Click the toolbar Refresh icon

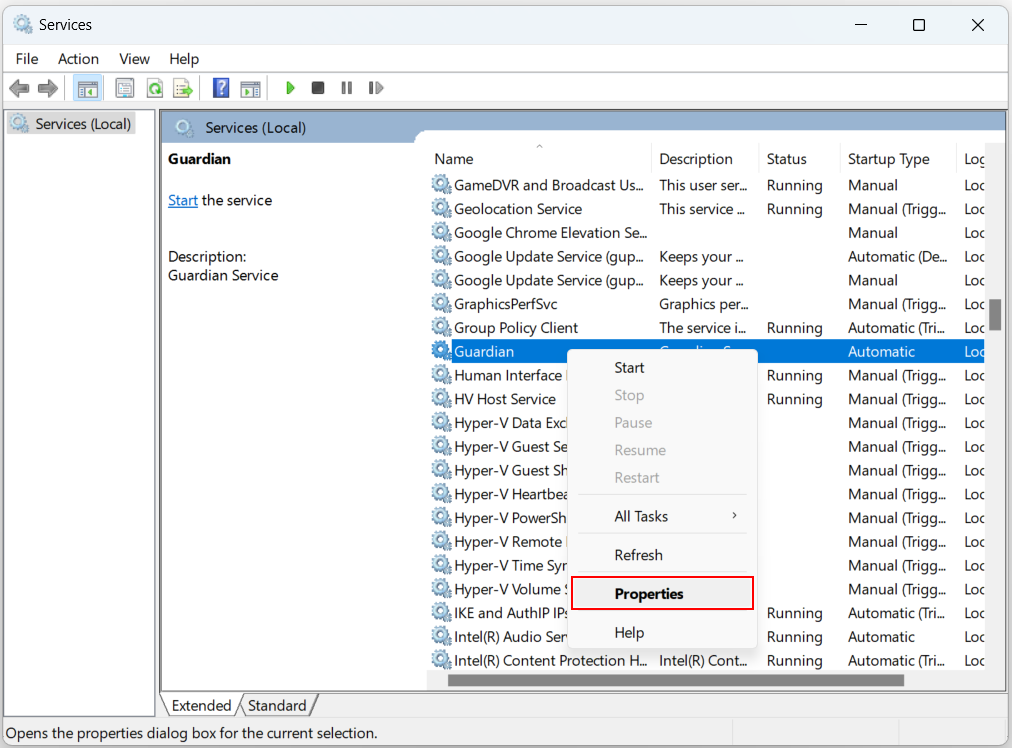155,88
